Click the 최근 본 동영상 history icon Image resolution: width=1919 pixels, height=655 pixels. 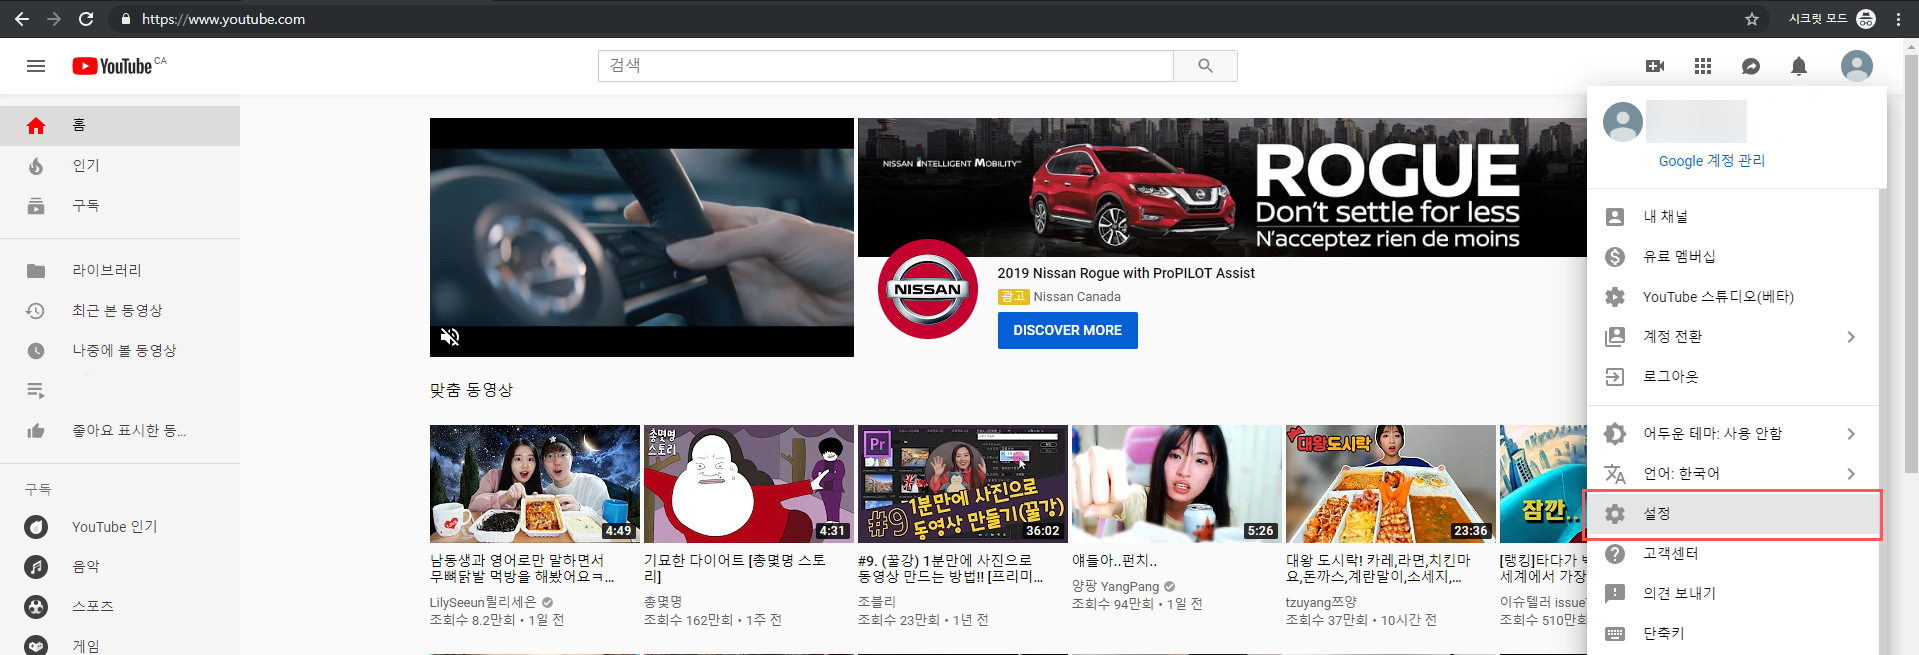coord(36,311)
